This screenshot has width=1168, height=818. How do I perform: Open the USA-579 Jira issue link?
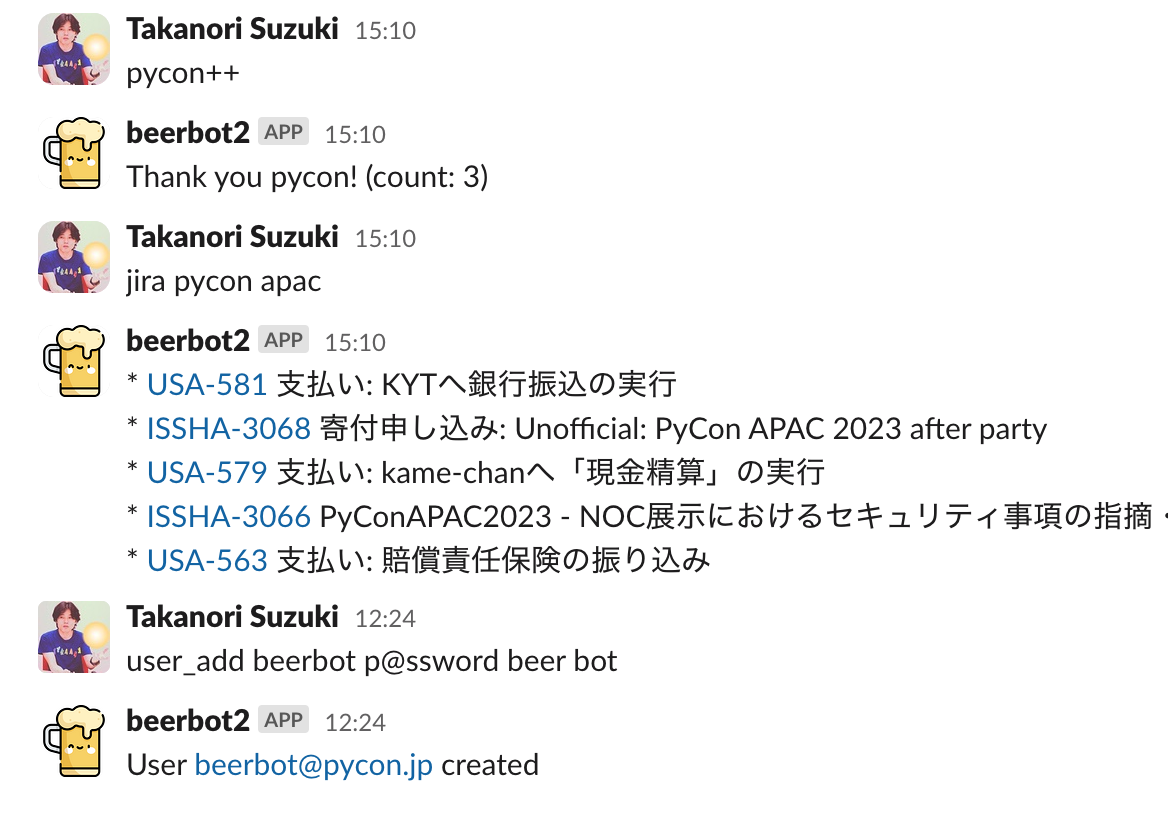(207, 472)
